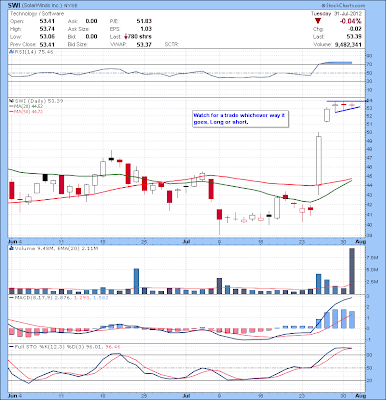Click the tallest volume bar in the Volume panel

click(x=352, y=271)
